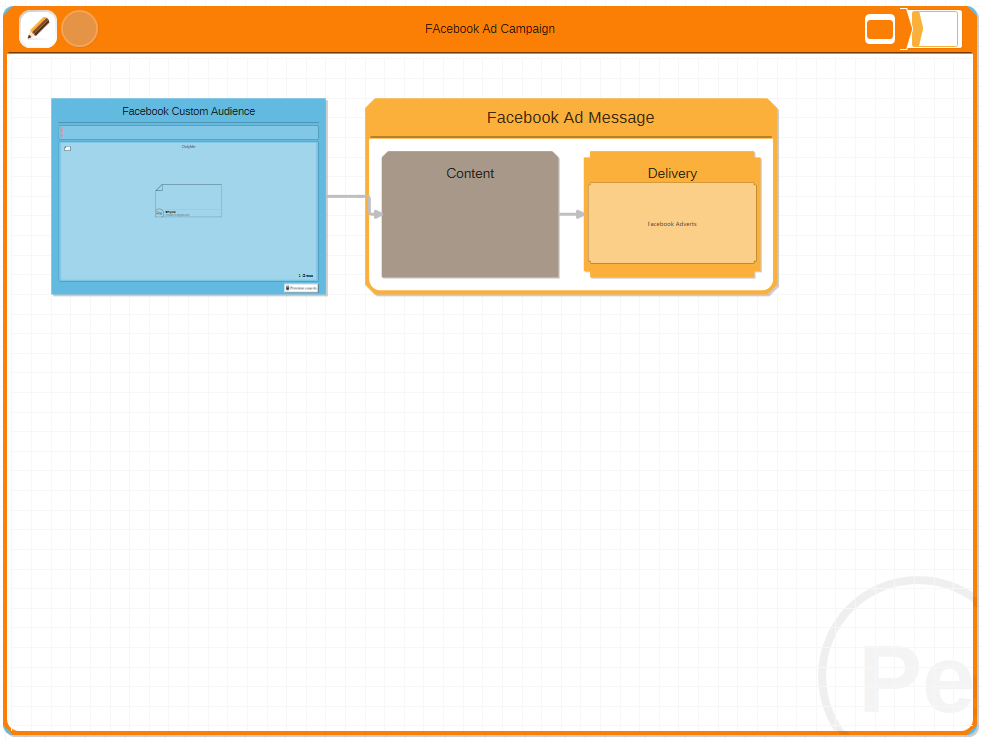Image resolution: width=982 pixels, height=741 pixels.
Task: Click the Facebook Ad Message header
Action: click(x=571, y=118)
